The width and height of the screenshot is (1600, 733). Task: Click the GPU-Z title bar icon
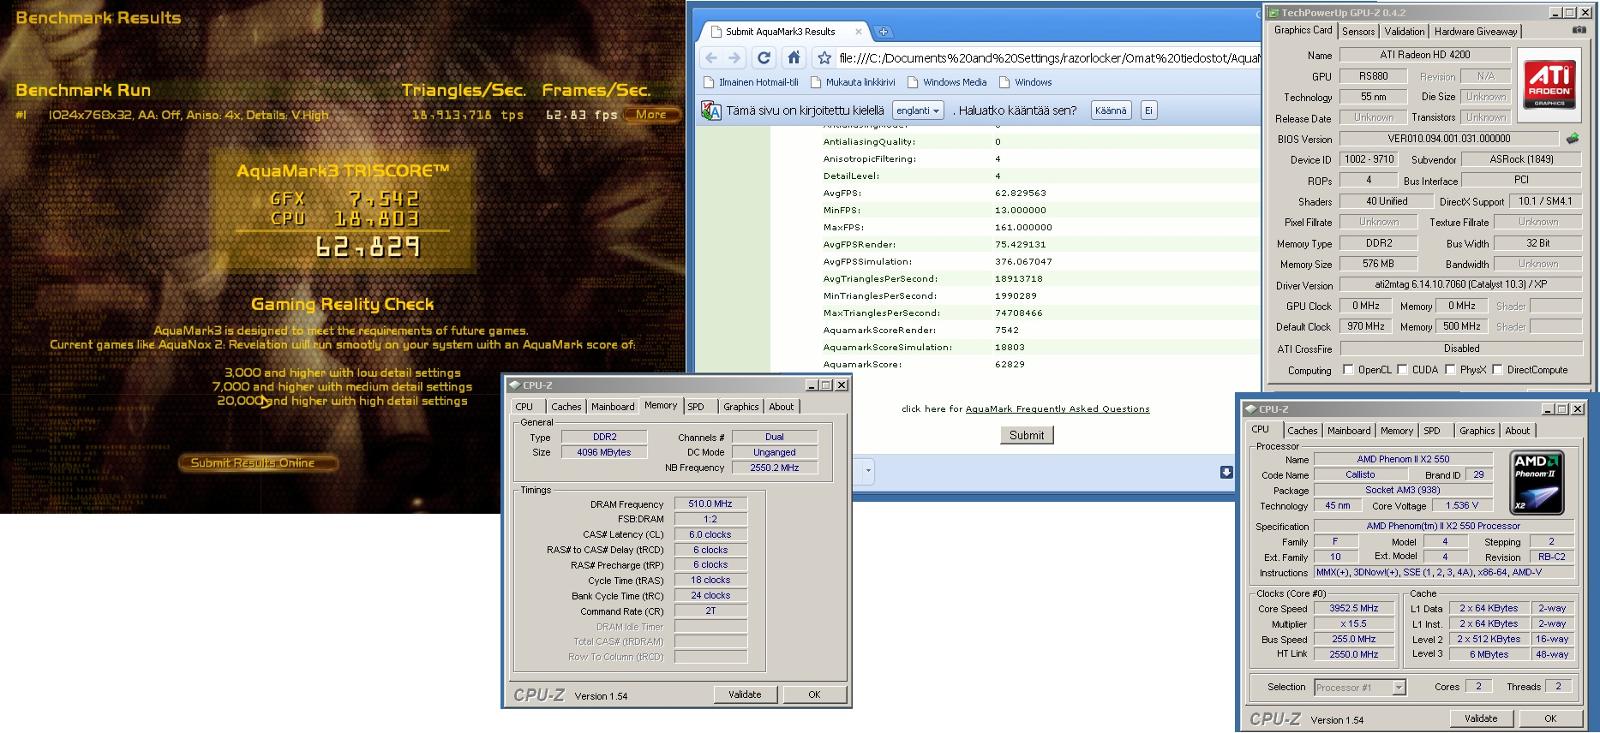point(1273,12)
